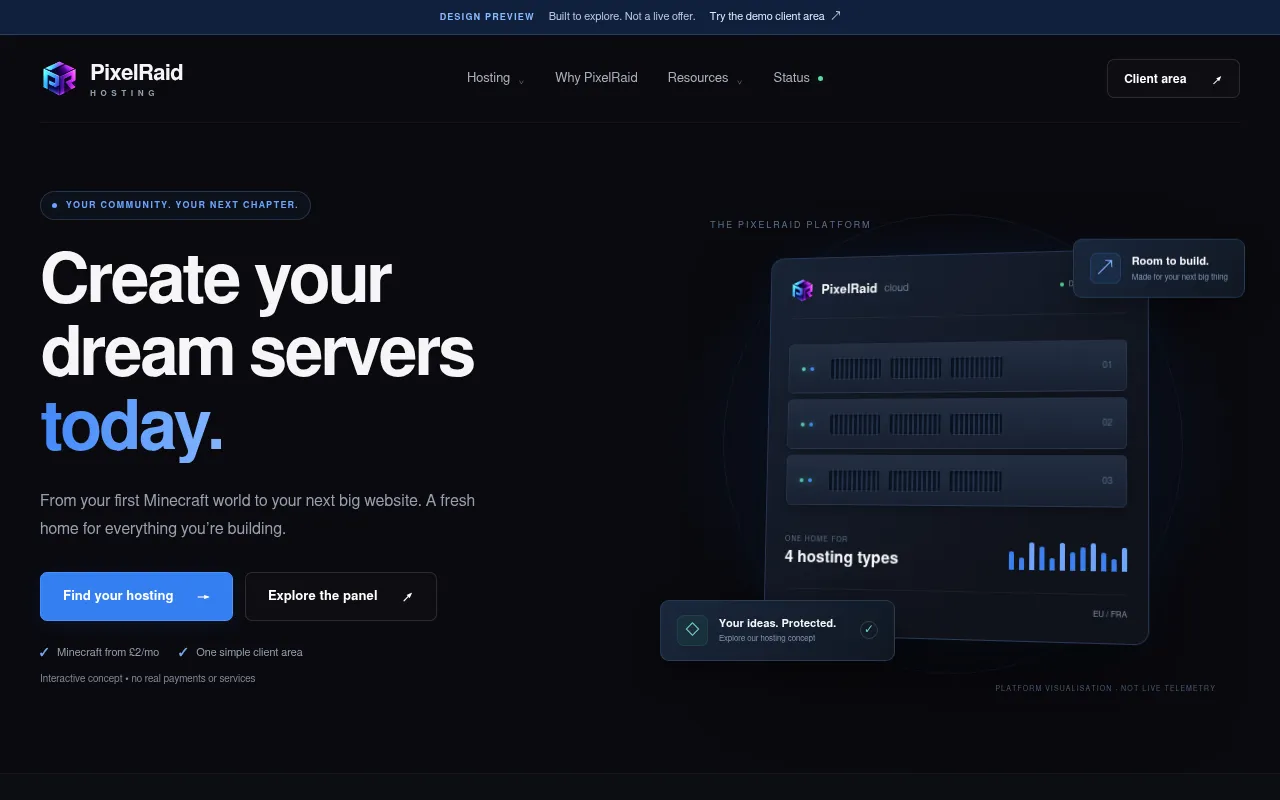The image size is (1280, 800).
Task: Click the One simple client area text
Action: point(249,652)
